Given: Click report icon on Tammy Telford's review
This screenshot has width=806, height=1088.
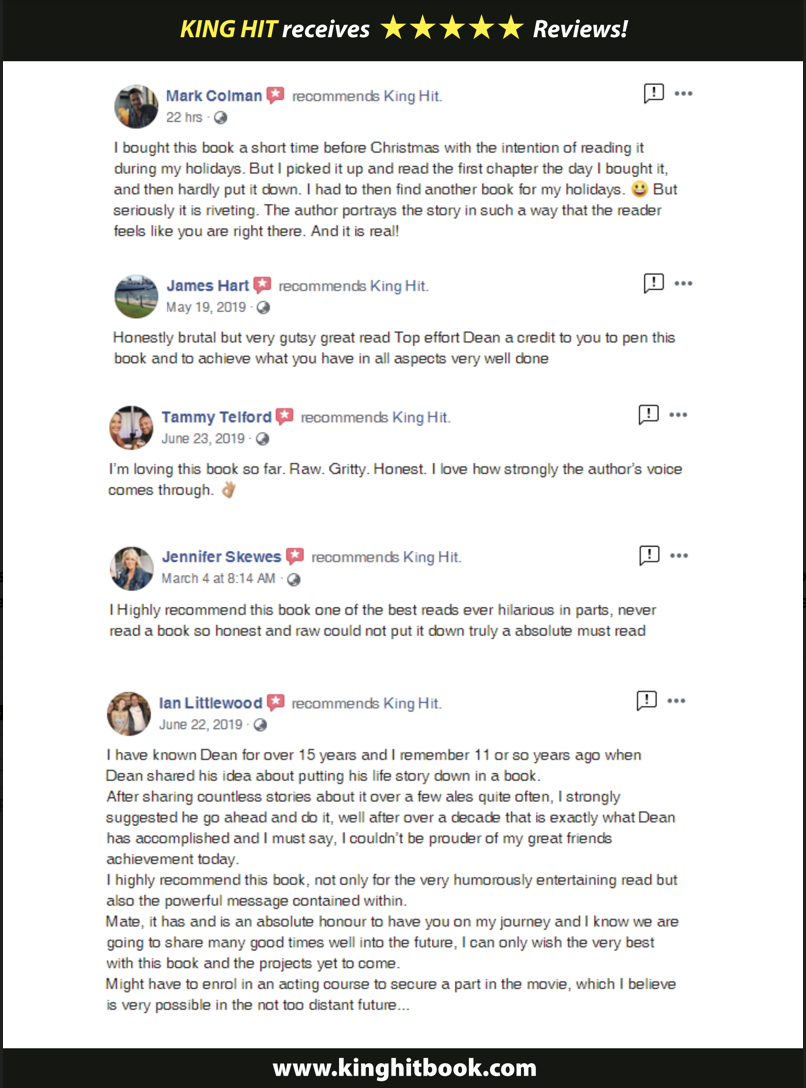Looking at the screenshot, I should tap(648, 415).
